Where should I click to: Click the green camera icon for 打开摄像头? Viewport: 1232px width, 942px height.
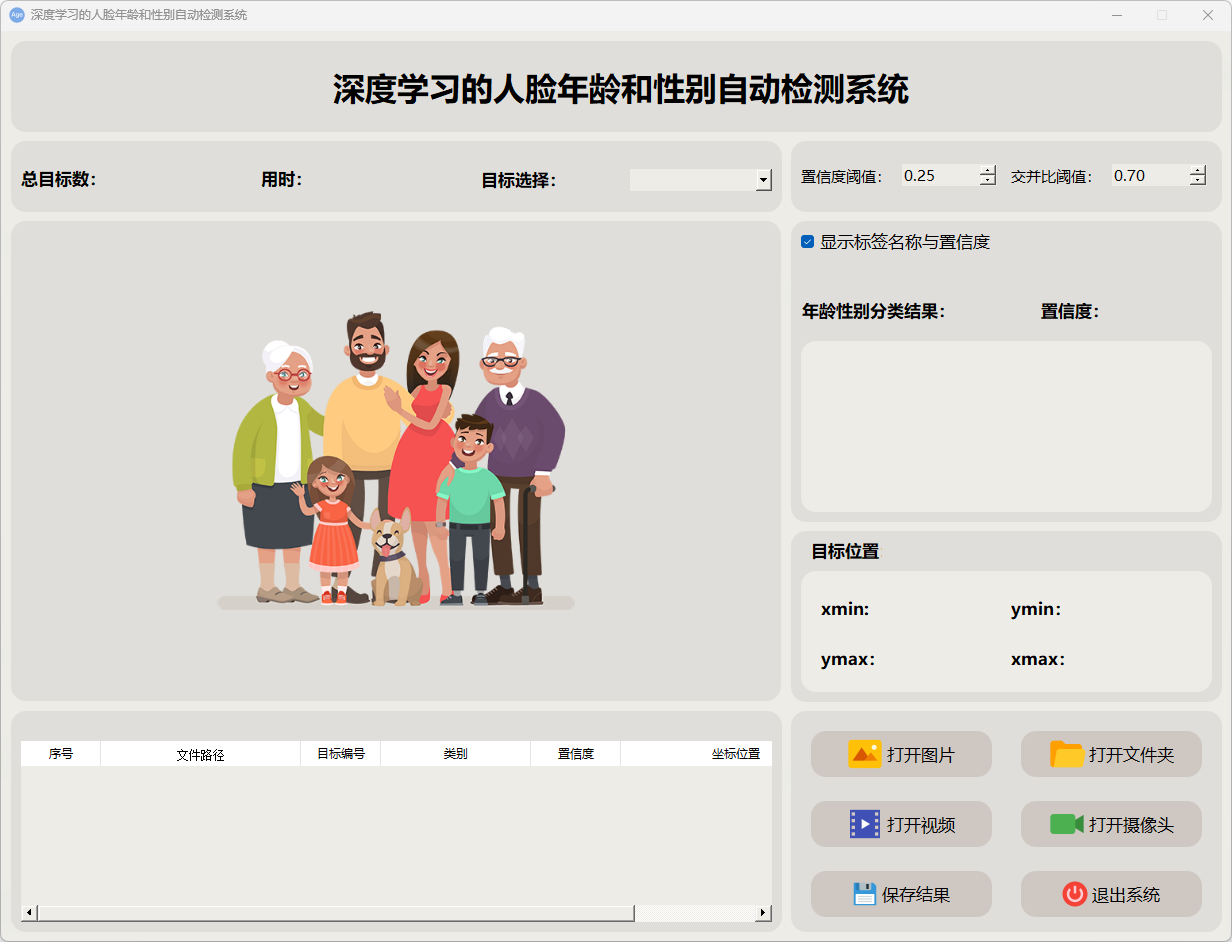[1066, 824]
